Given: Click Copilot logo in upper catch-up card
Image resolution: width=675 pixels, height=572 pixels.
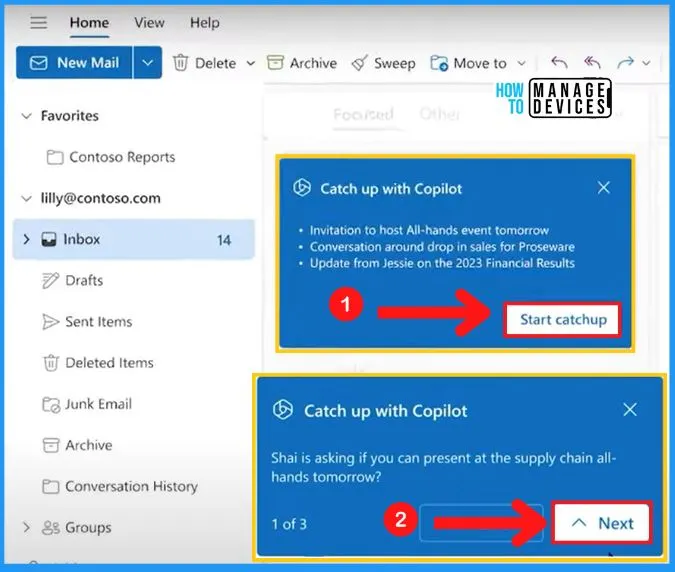Looking at the screenshot, I should point(302,188).
